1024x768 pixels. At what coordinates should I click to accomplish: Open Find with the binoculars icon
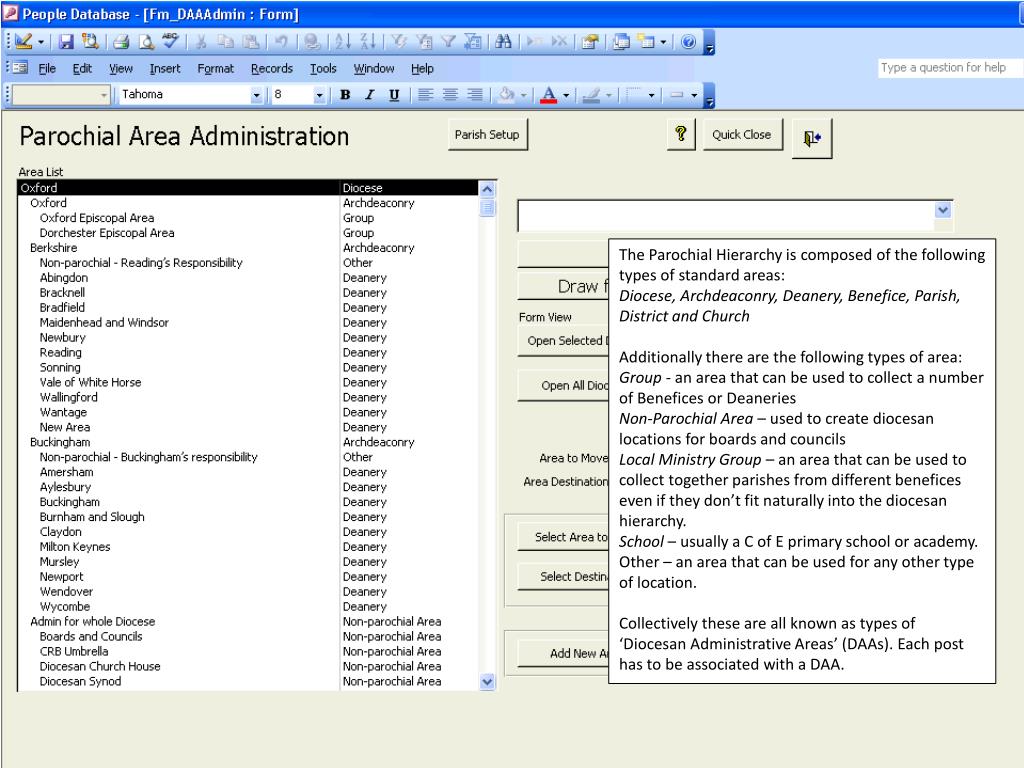503,42
